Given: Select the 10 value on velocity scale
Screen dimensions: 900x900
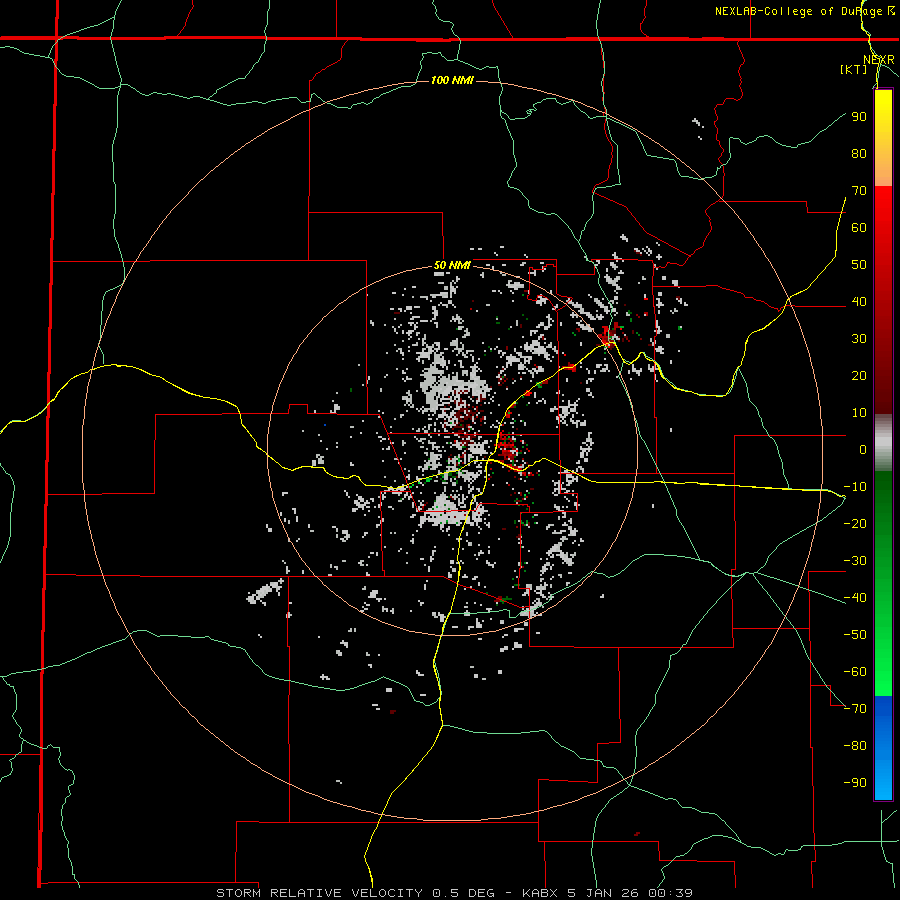Looking at the screenshot, I should tap(859, 413).
